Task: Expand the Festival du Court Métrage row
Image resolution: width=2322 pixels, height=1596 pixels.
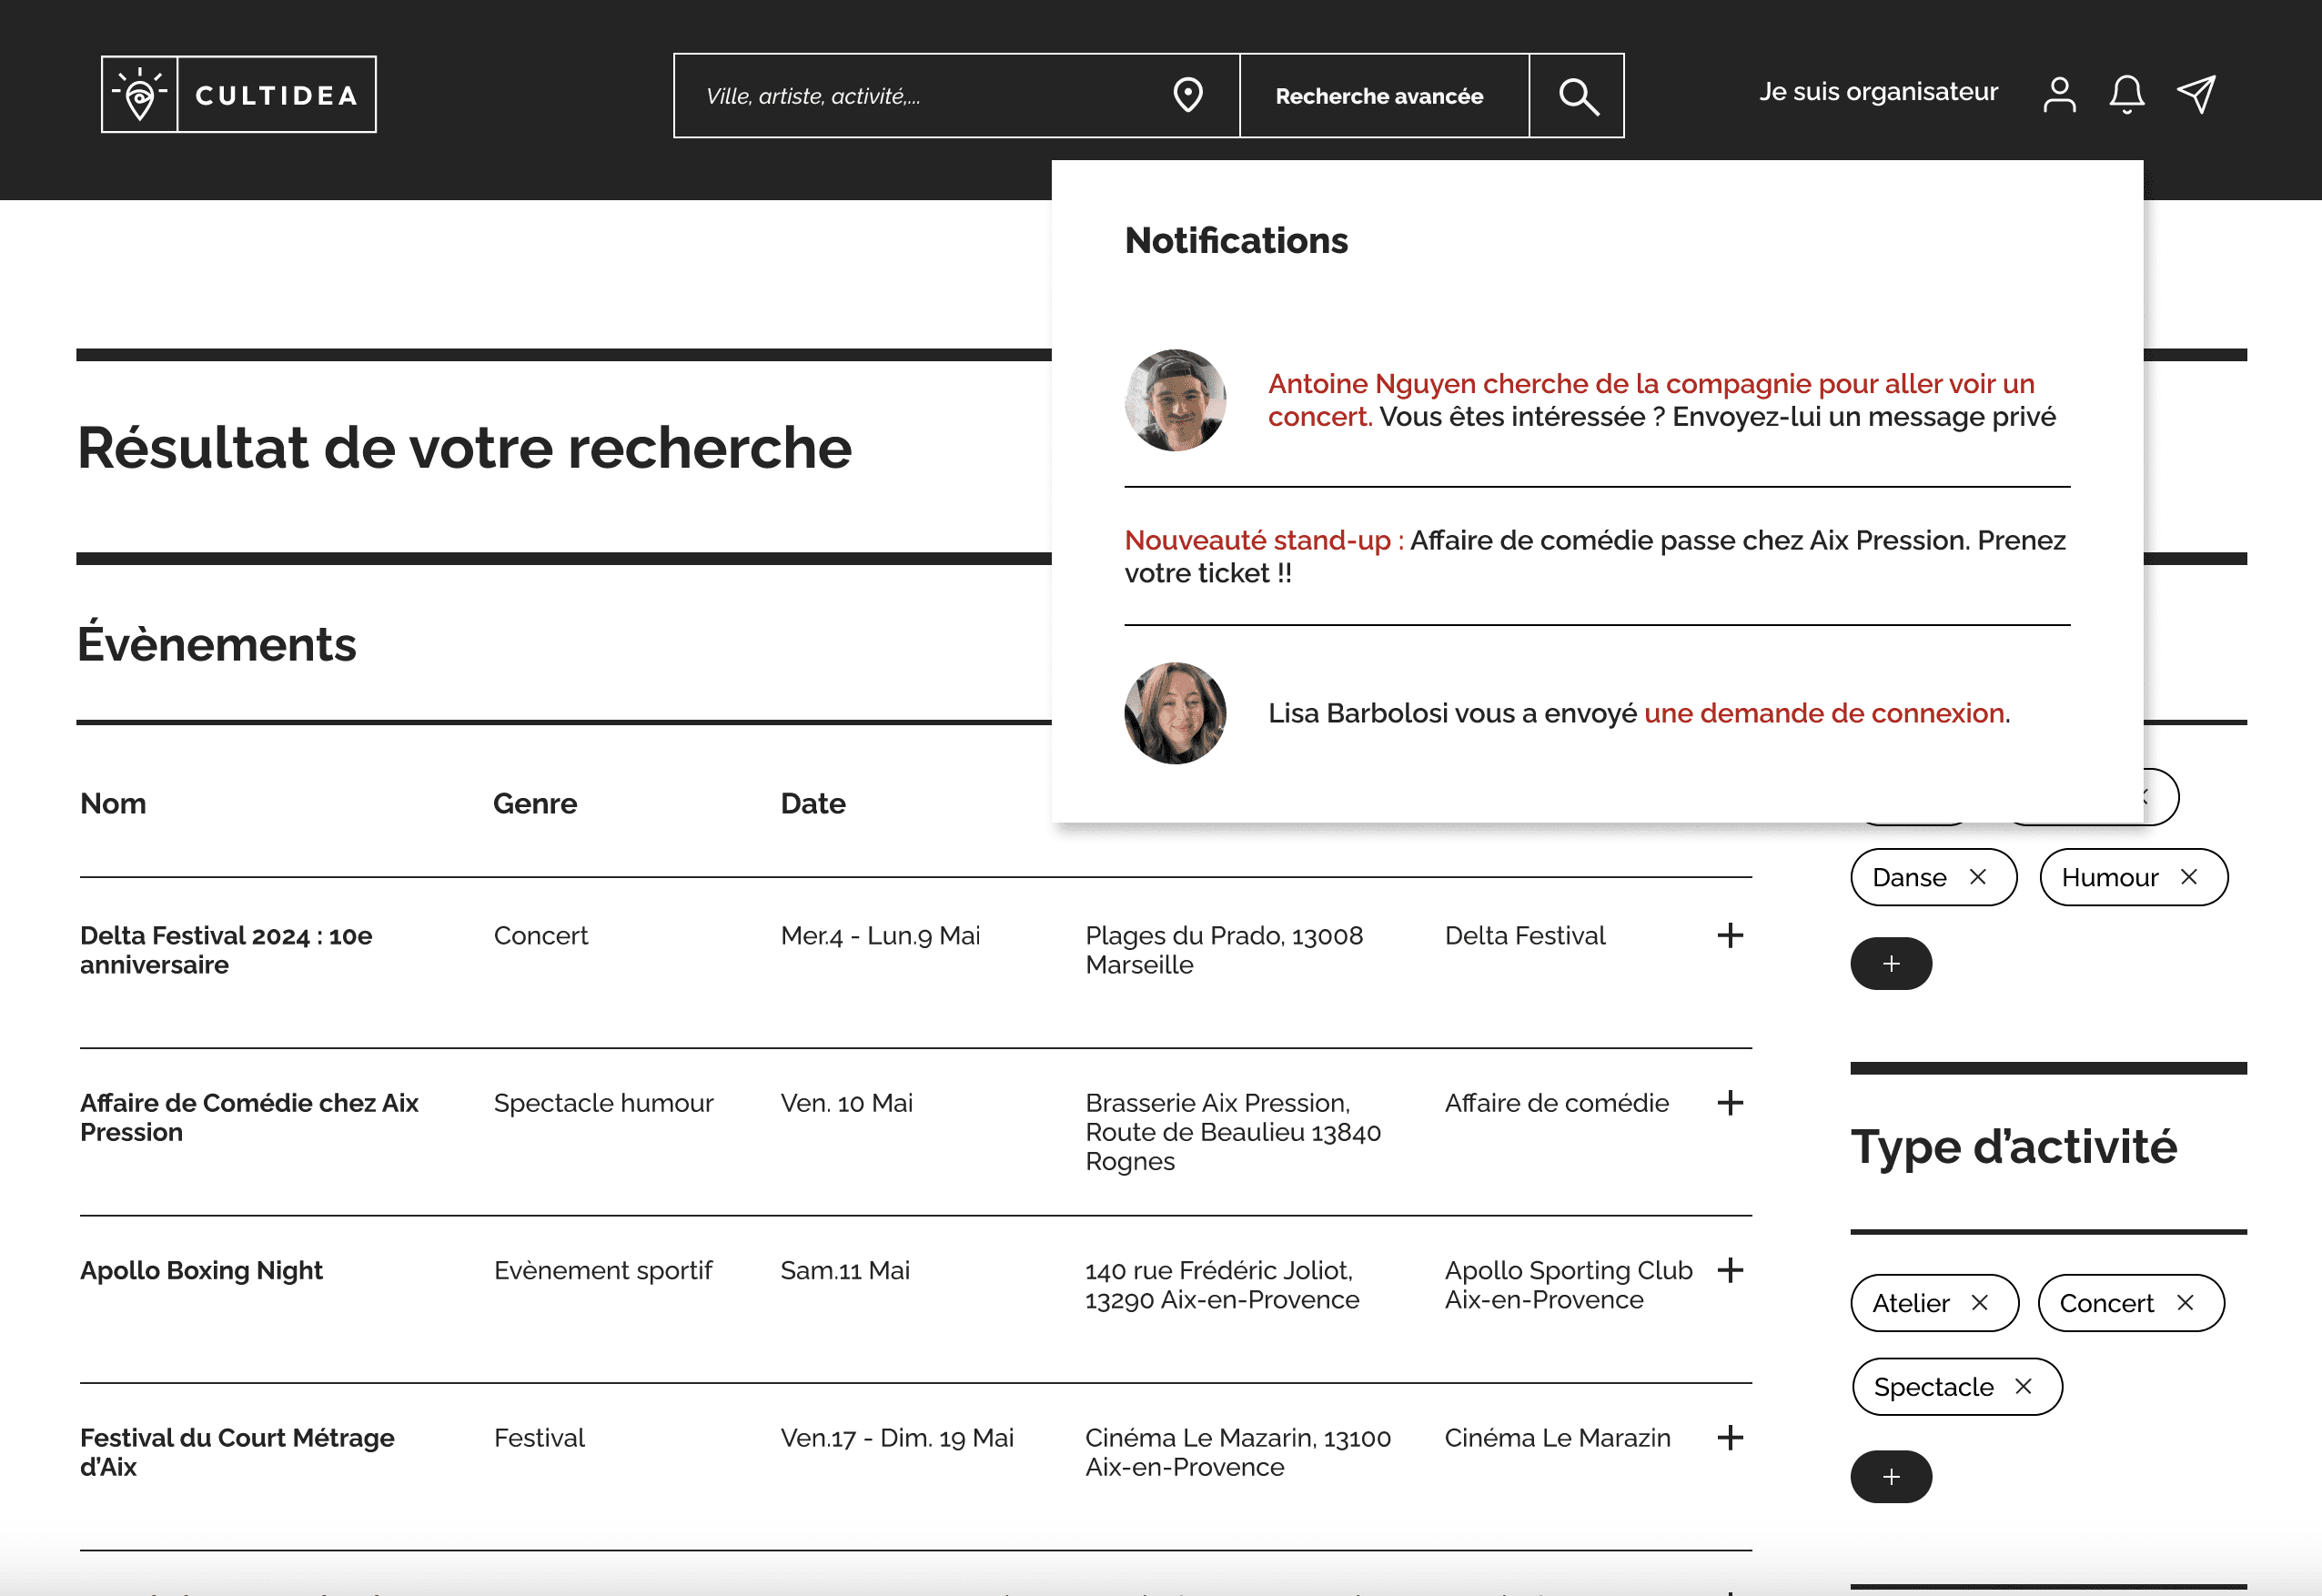Action: coord(1729,1437)
